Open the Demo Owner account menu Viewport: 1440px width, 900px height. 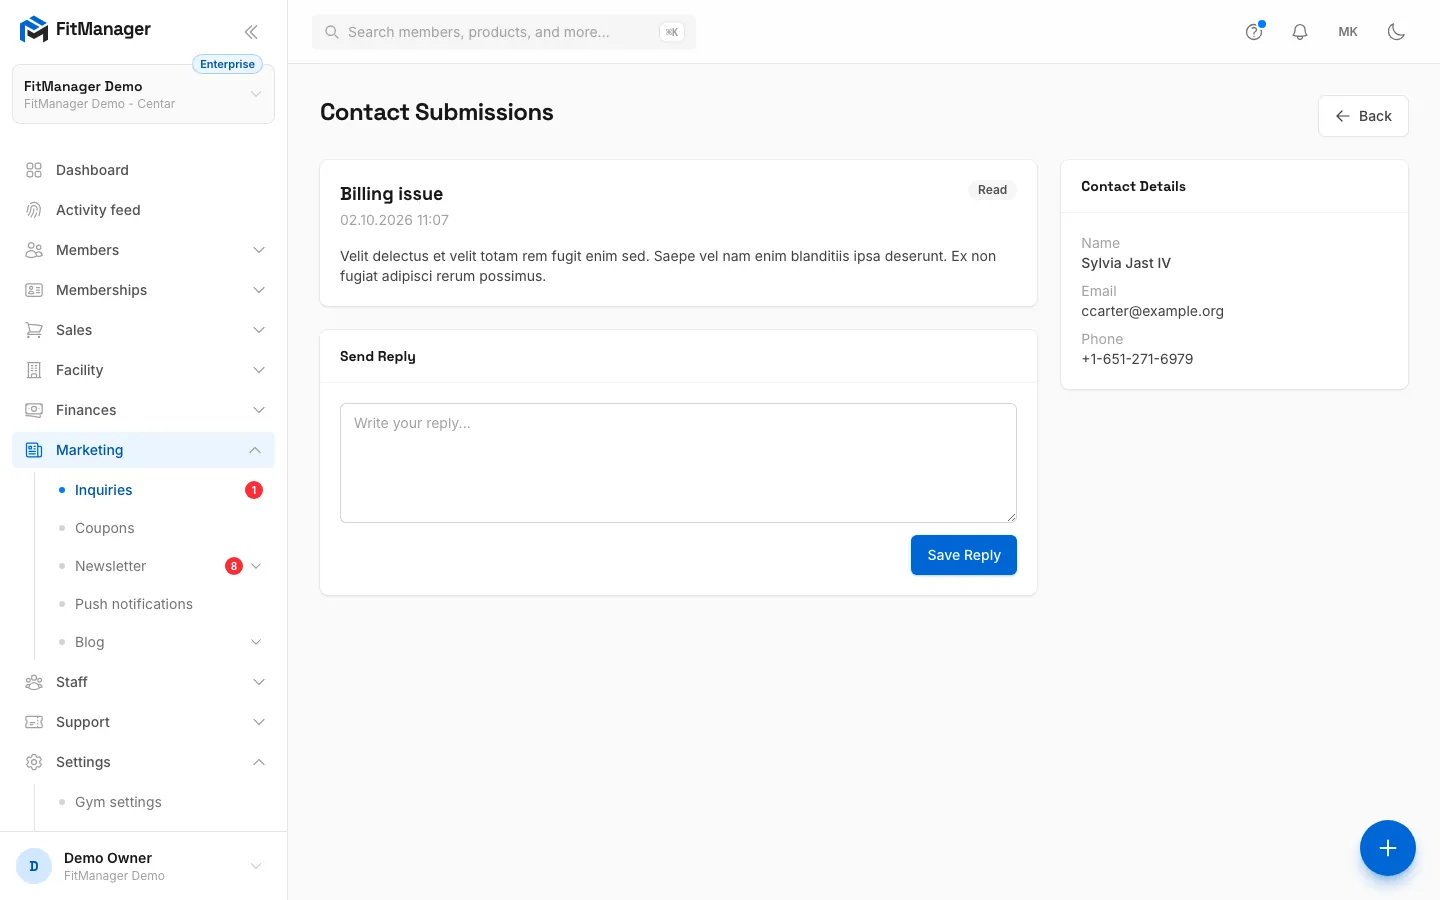pyautogui.click(x=143, y=866)
